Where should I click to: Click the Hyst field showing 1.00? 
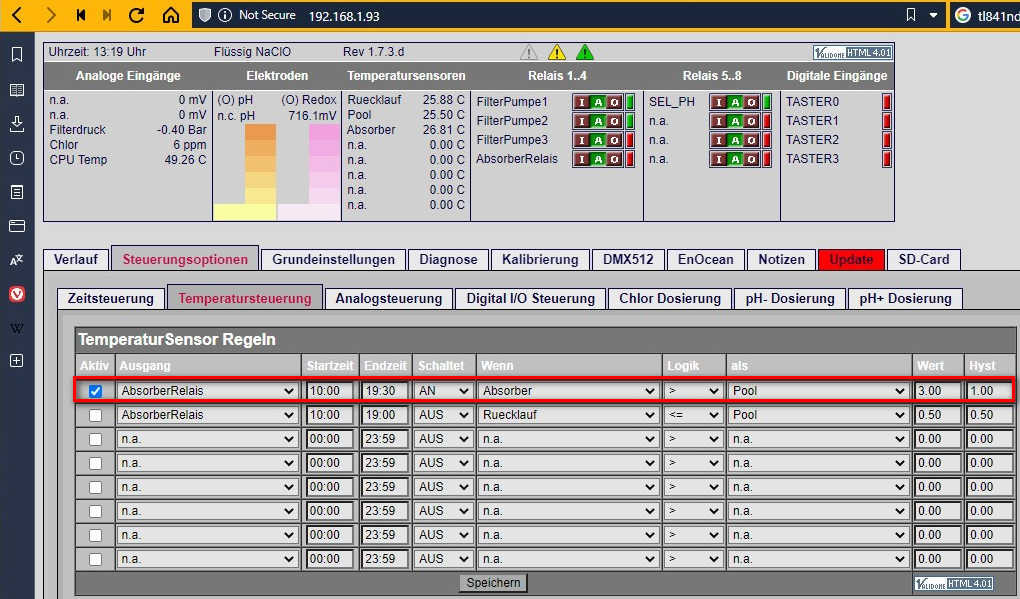tap(989, 391)
